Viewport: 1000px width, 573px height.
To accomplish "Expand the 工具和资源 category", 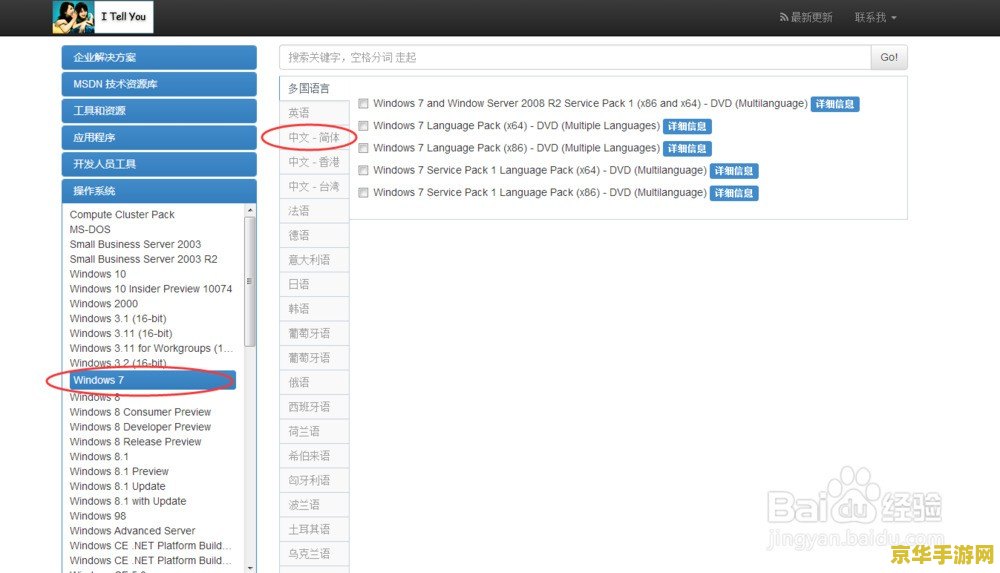I will click(x=159, y=111).
